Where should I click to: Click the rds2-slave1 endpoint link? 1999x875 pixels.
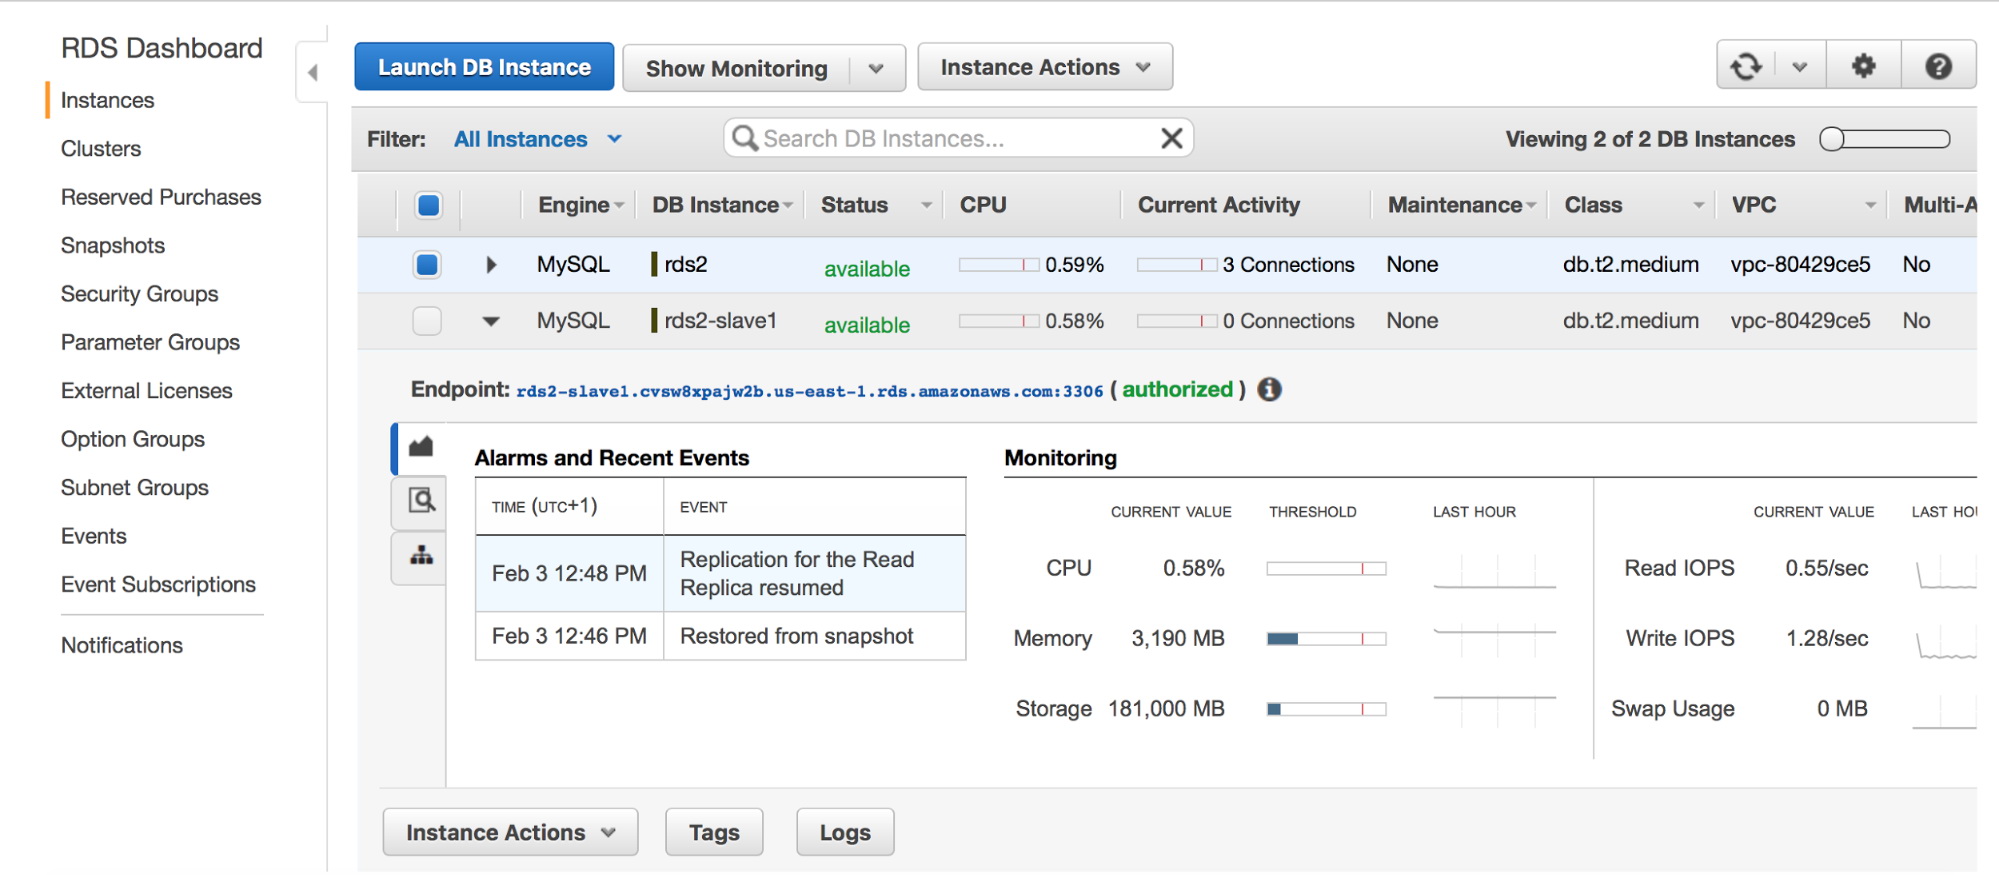pyautogui.click(x=809, y=391)
